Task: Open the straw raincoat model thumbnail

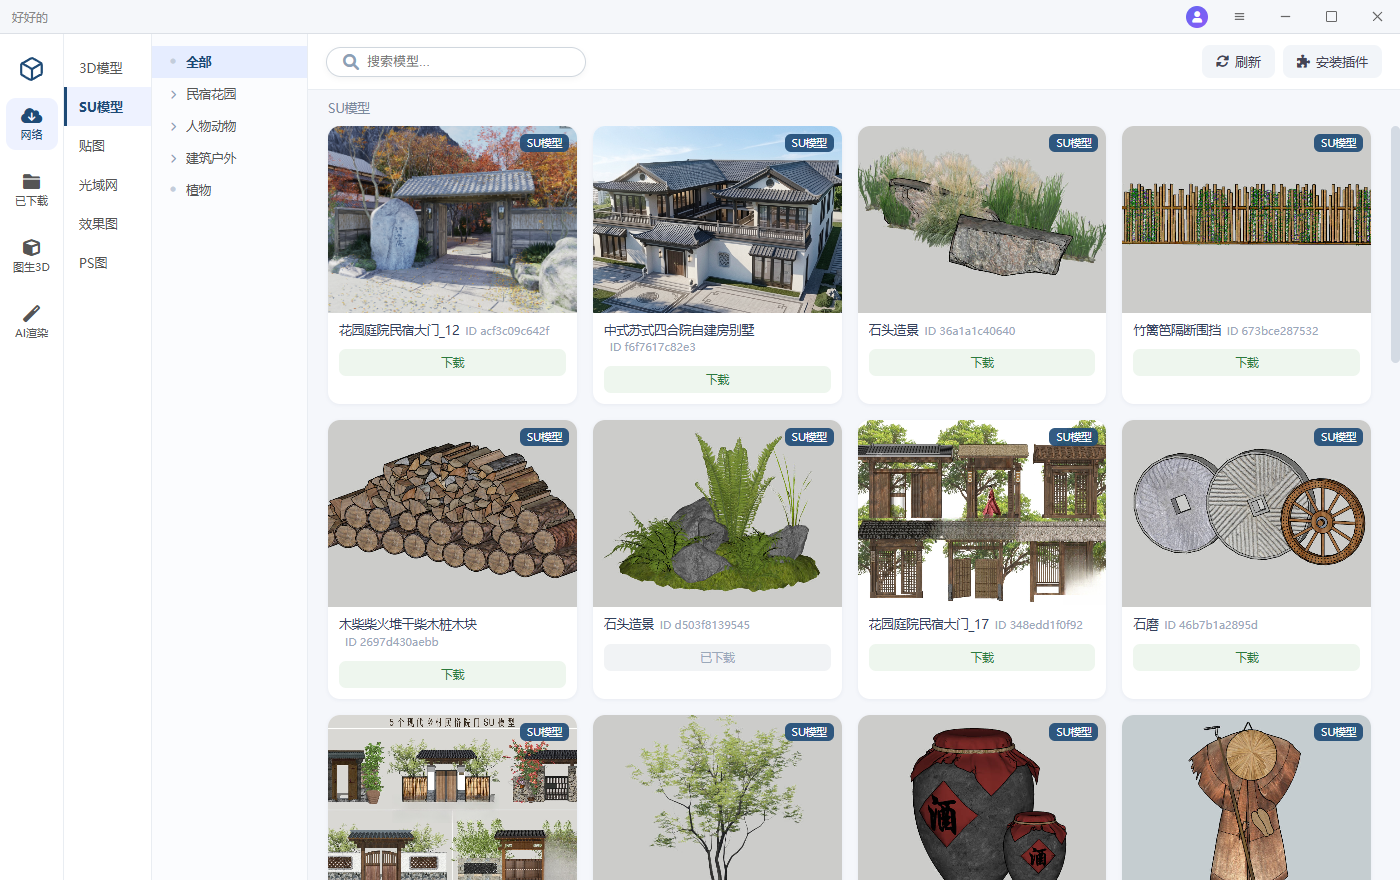Action: [x=1246, y=798]
